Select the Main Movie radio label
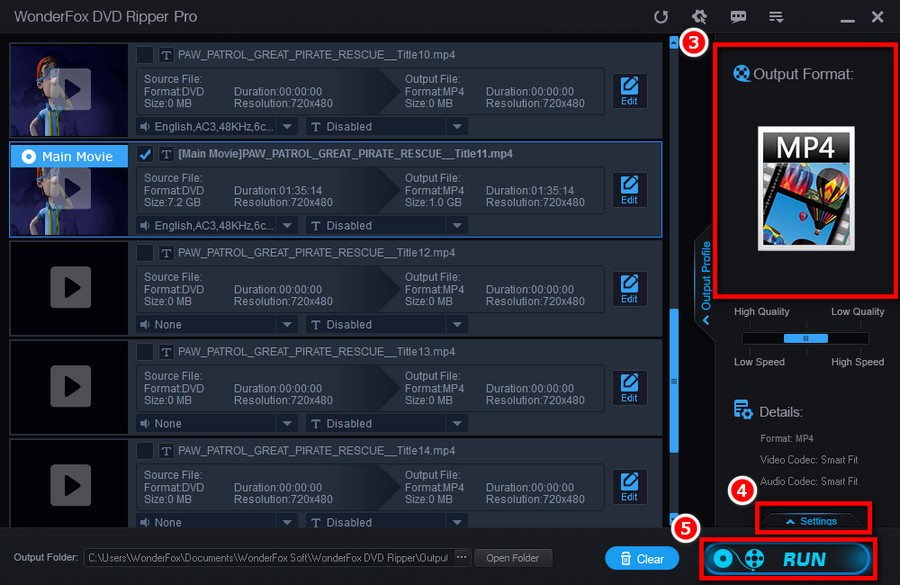This screenshot has height=585, width=900. coord(69,156)
